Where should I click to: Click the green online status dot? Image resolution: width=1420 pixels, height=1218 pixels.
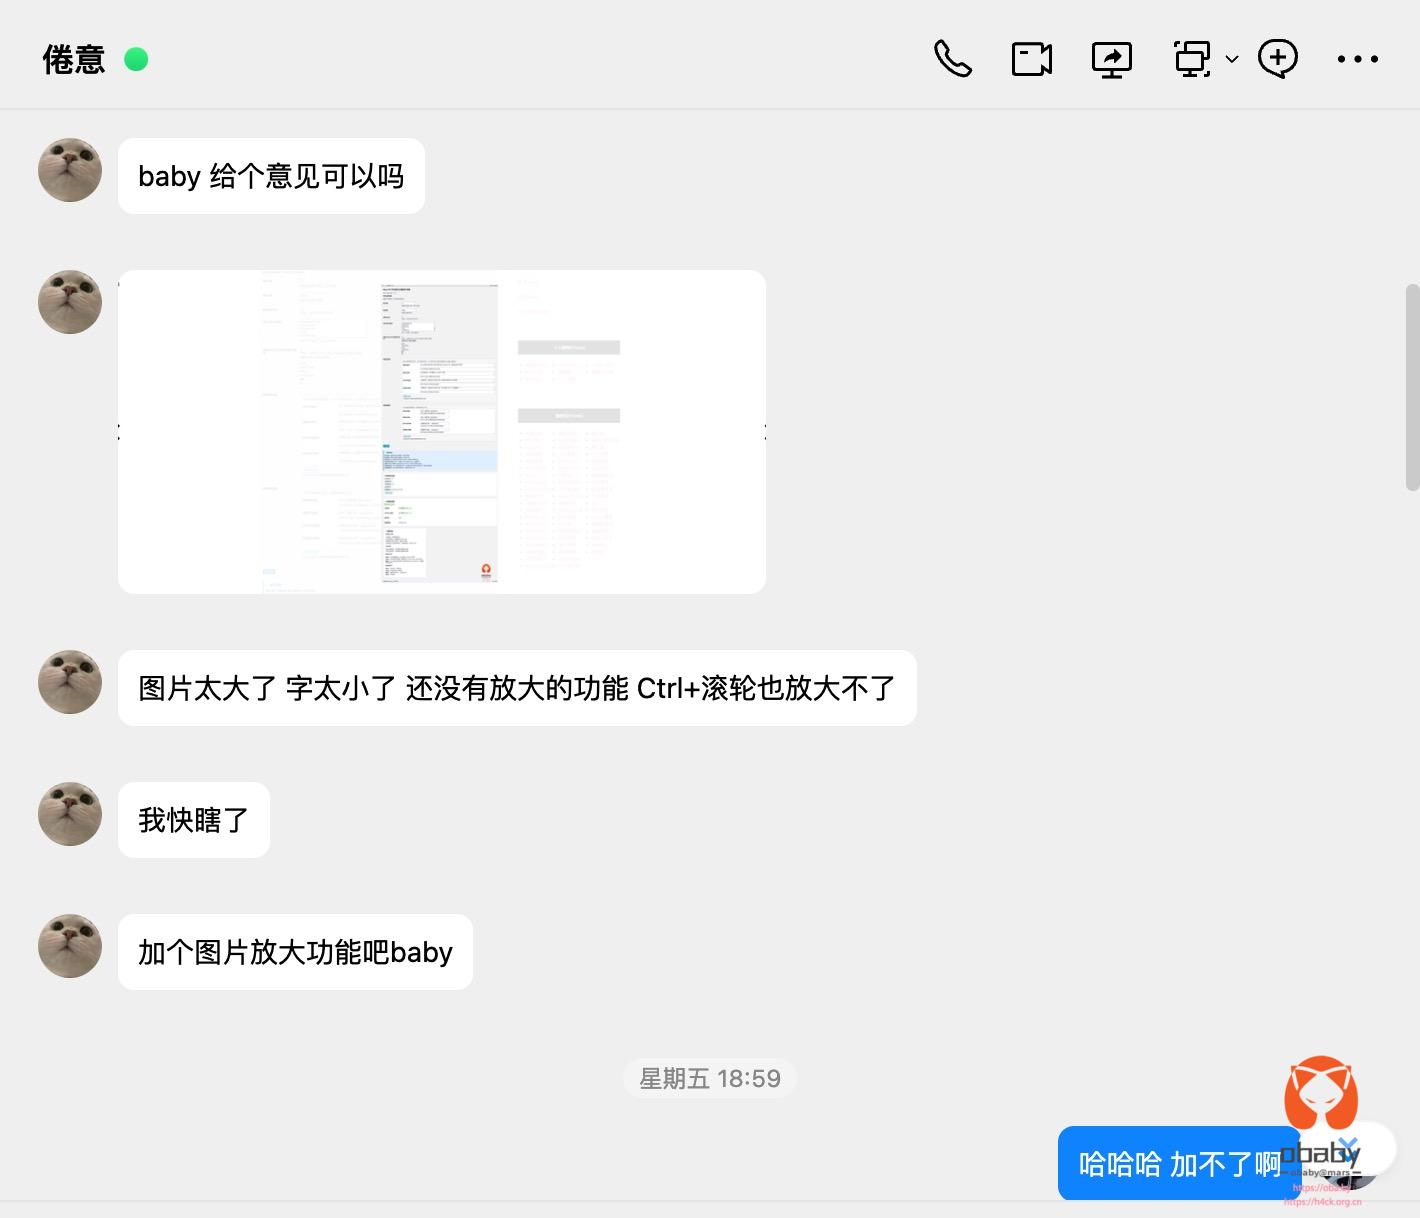coord(136,60)
